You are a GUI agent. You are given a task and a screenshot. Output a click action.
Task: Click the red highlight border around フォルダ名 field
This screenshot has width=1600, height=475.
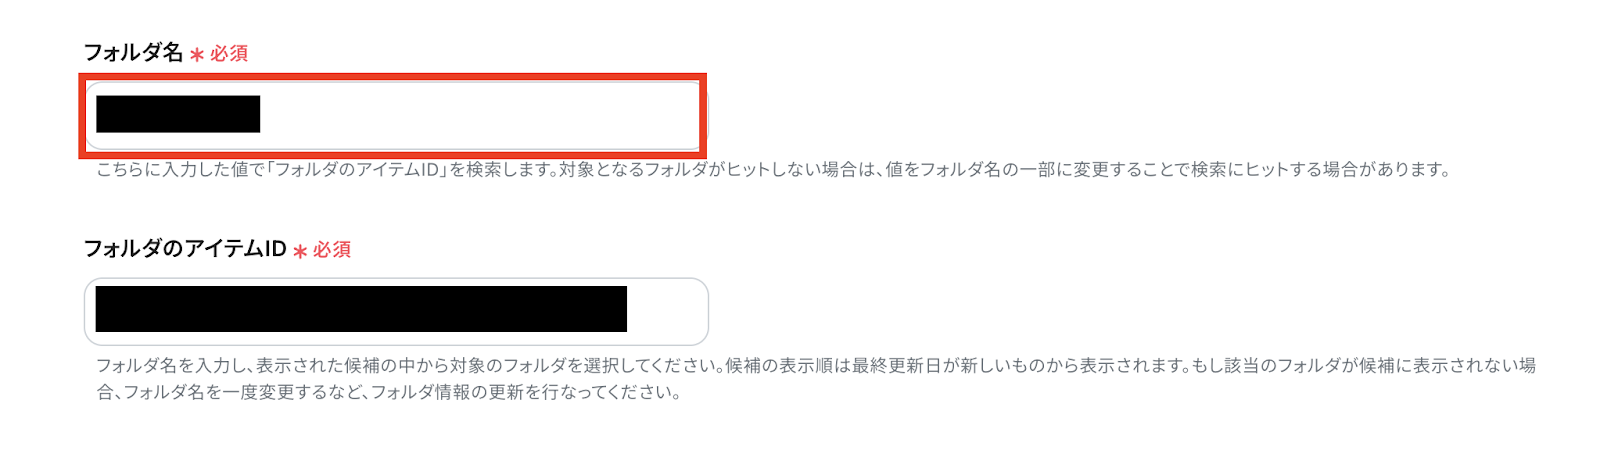point(393,76)
